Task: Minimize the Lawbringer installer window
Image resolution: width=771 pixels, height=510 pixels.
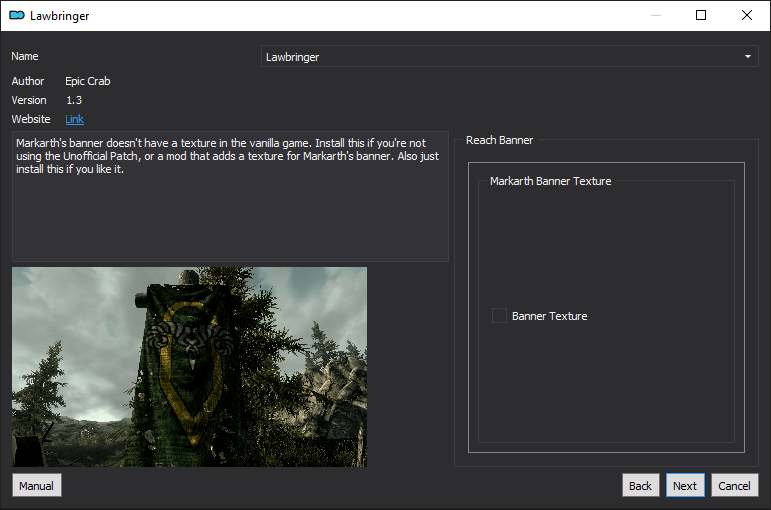Action: [x=655, y=15]
